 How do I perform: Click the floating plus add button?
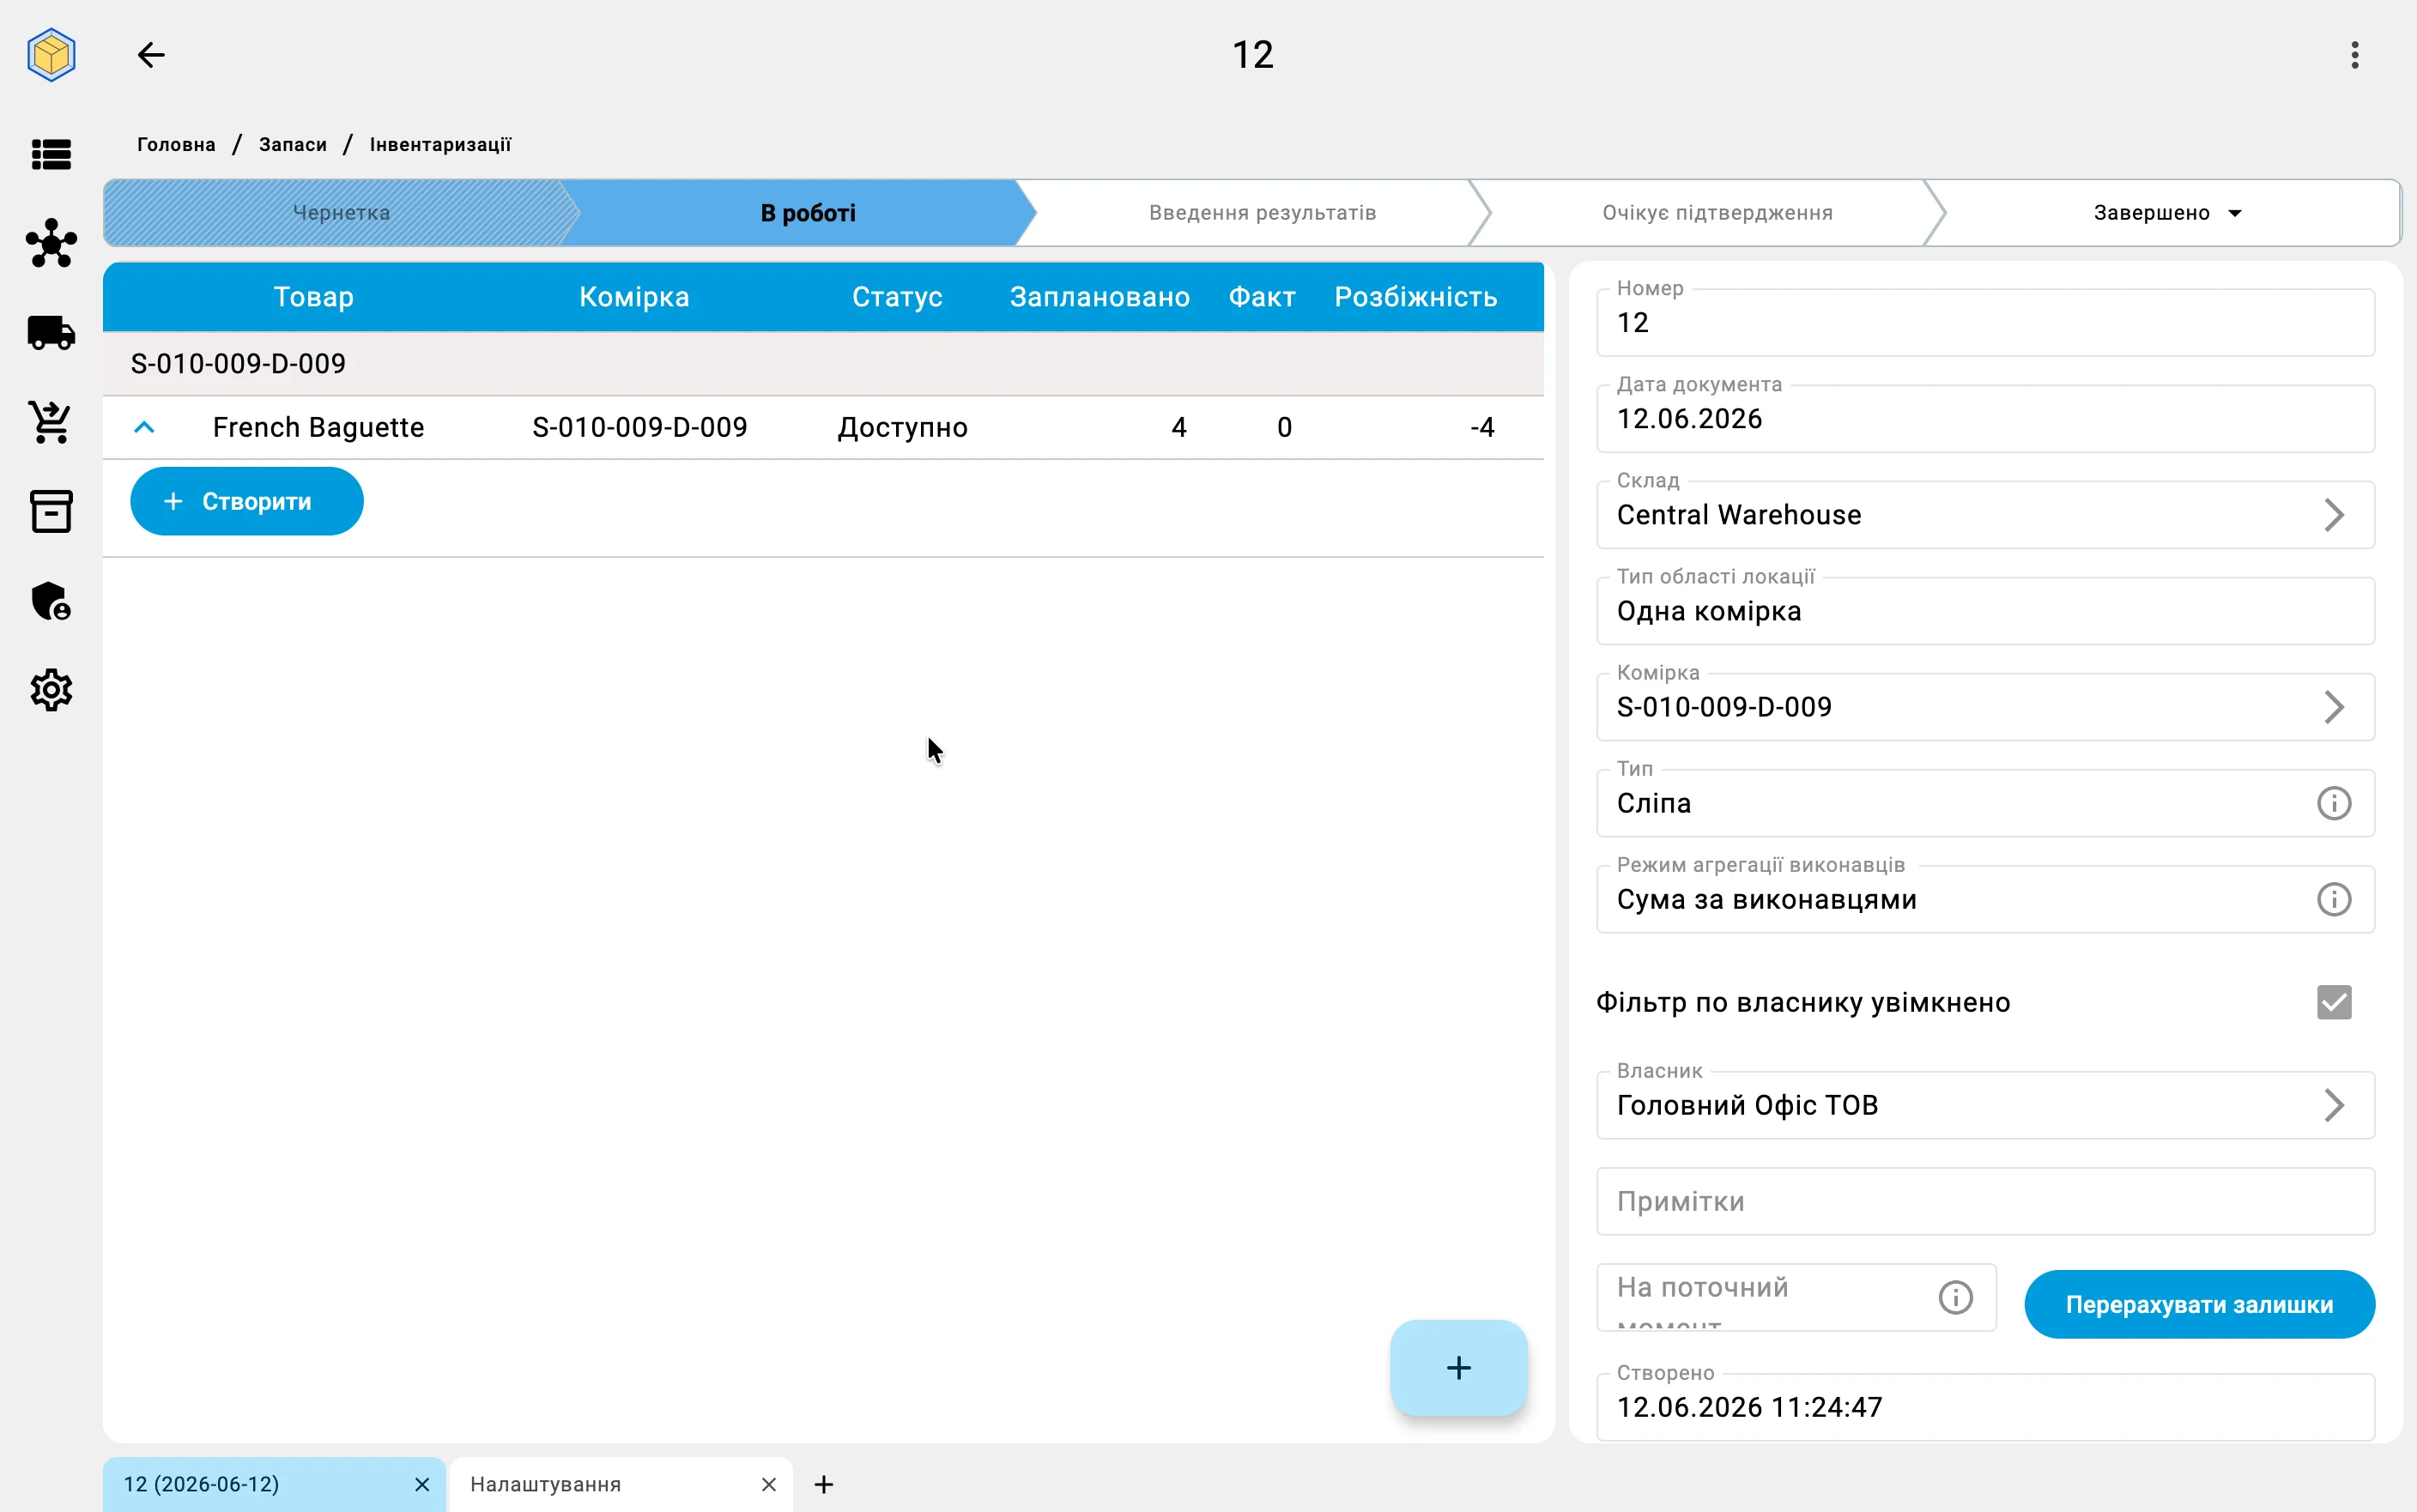pos(1458,1367)
